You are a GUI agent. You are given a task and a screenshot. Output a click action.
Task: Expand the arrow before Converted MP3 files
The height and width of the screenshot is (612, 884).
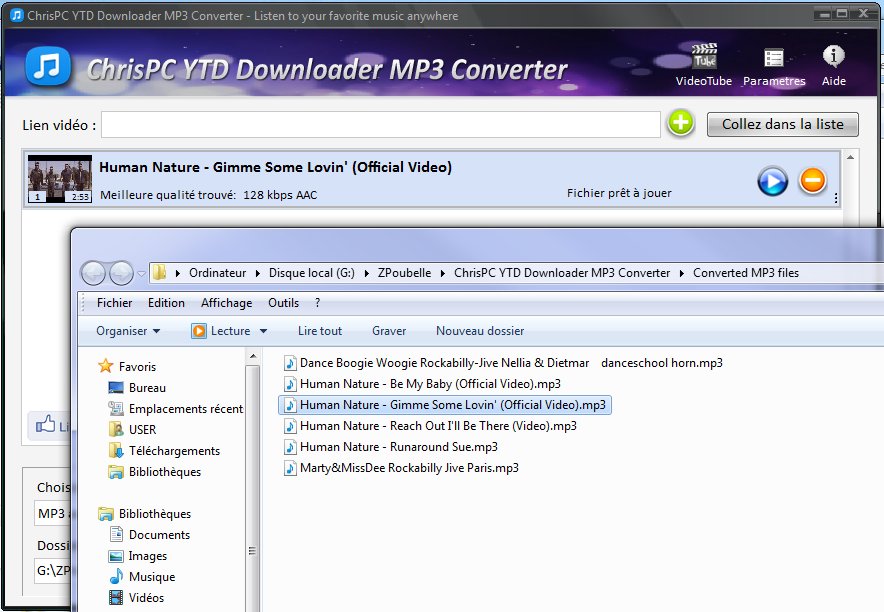tap(682, 273)
